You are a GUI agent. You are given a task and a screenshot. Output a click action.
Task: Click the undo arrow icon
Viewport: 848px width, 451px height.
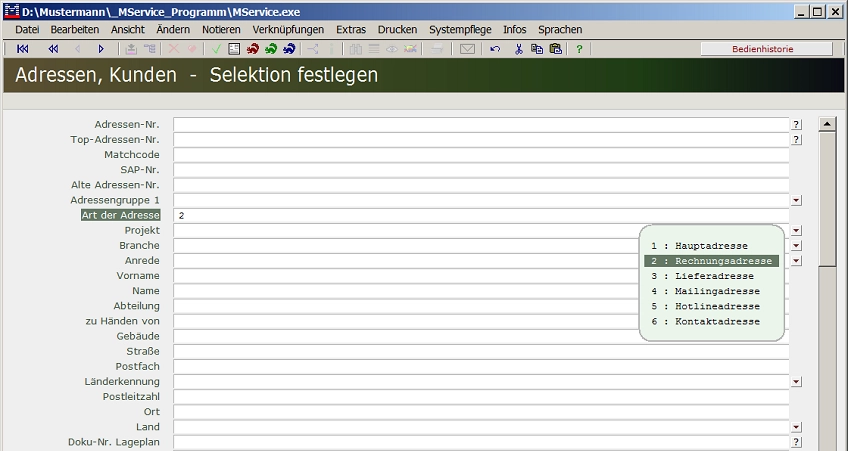click(x=495, y=49)
